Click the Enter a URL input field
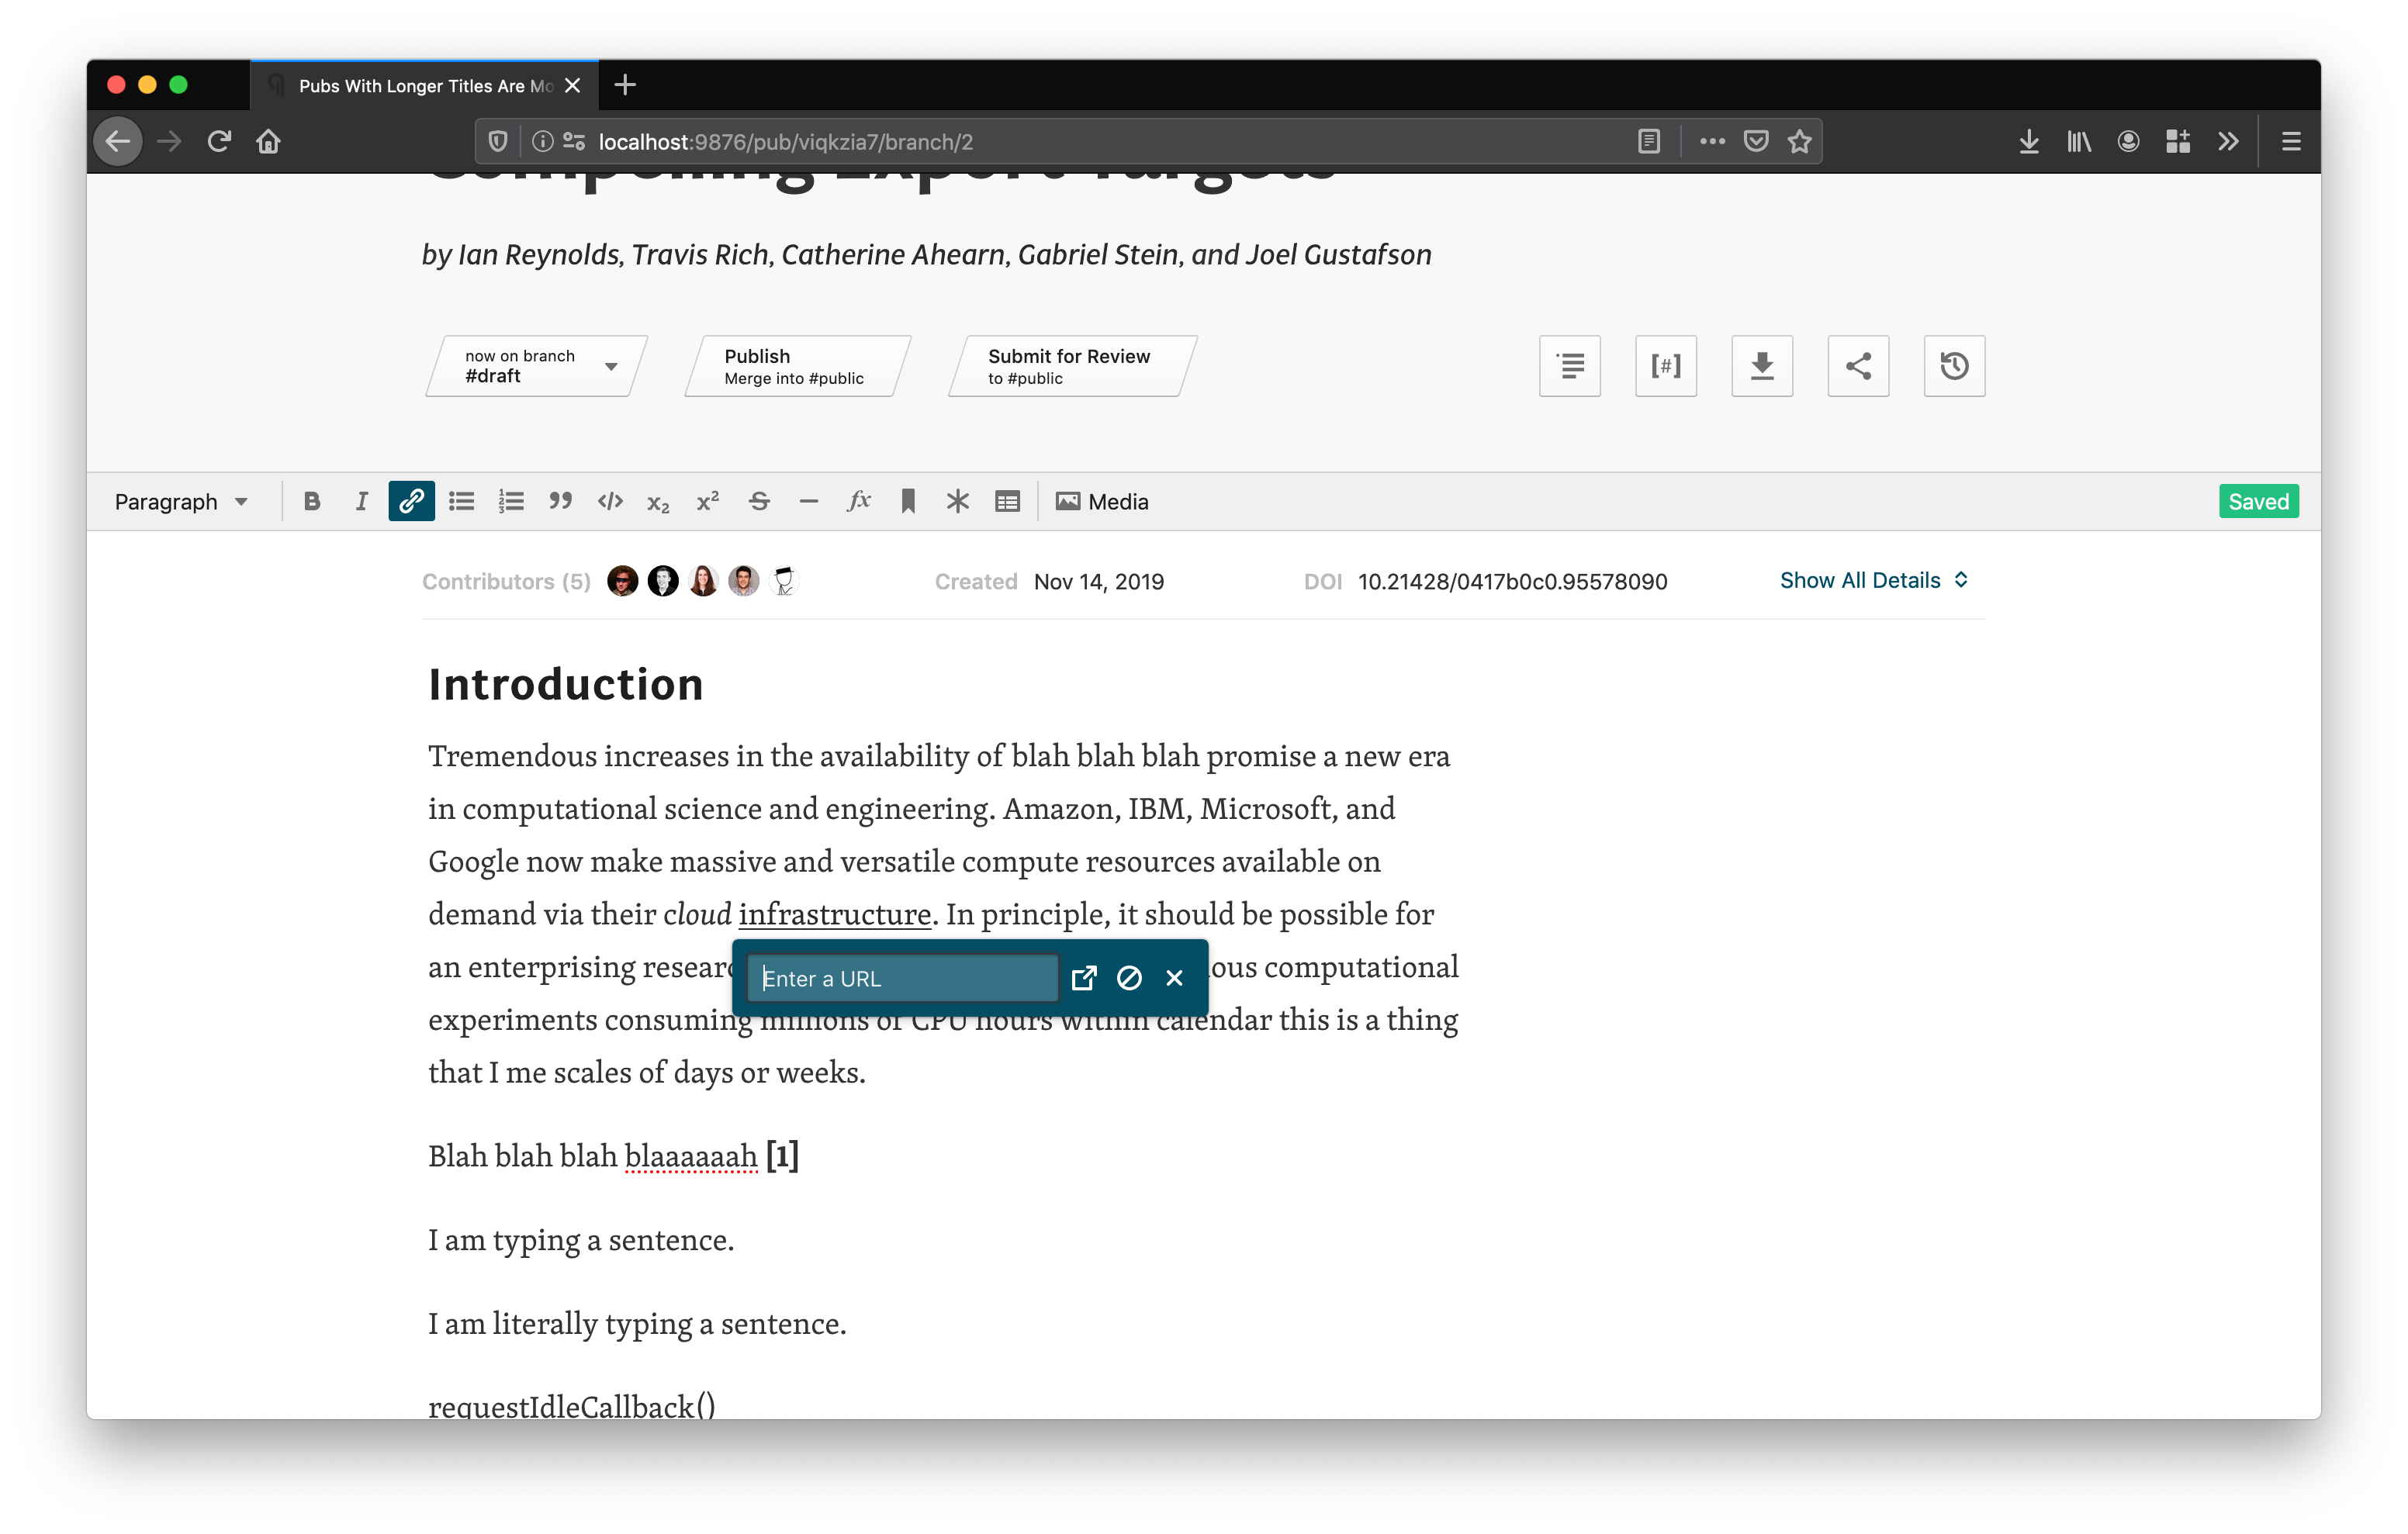2408x1534 pixels. coord(900,977)
